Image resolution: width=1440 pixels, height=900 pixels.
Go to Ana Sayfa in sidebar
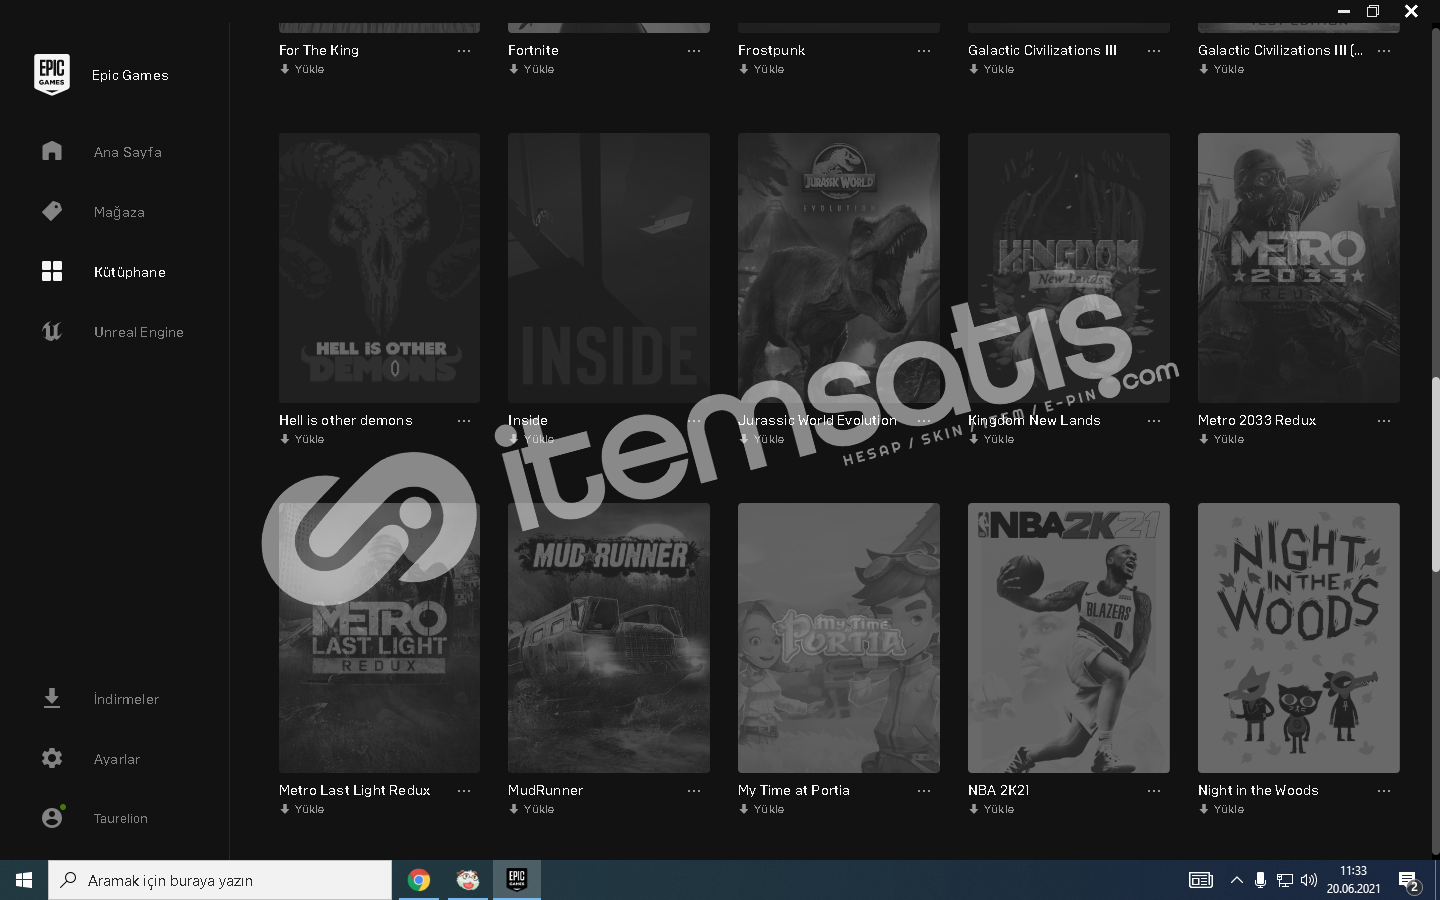tap(128, 152)
